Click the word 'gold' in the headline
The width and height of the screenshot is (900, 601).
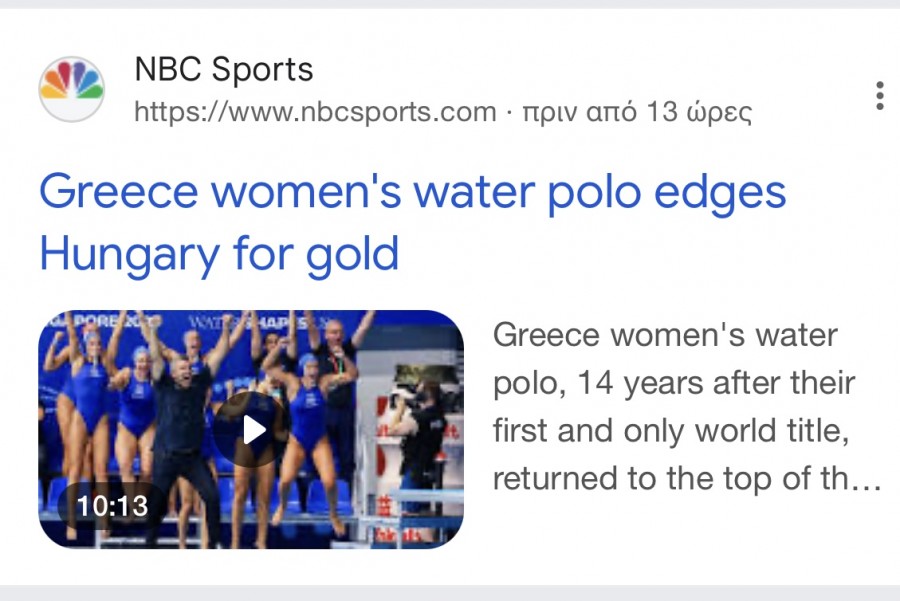(x=352, y=254)
